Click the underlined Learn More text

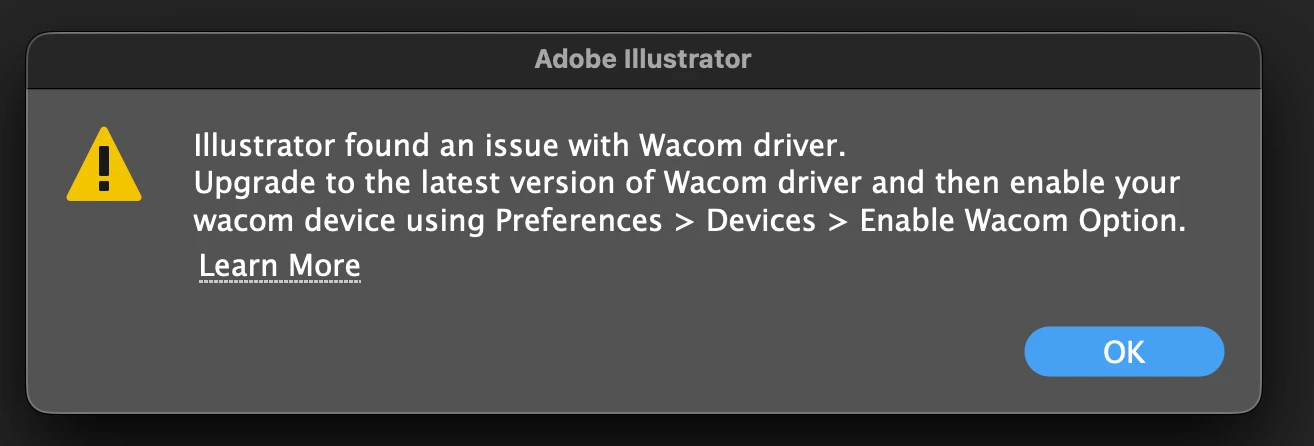click(280, 266)
